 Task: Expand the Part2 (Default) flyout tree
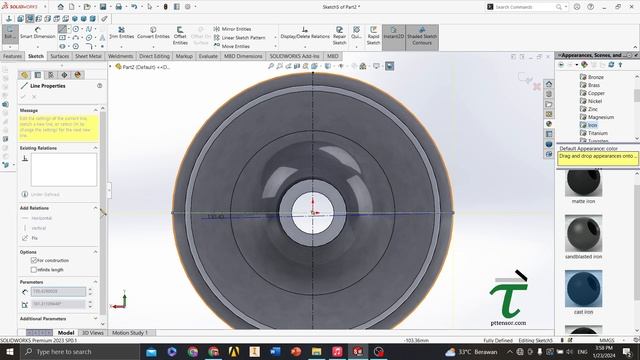coord(110,66)
